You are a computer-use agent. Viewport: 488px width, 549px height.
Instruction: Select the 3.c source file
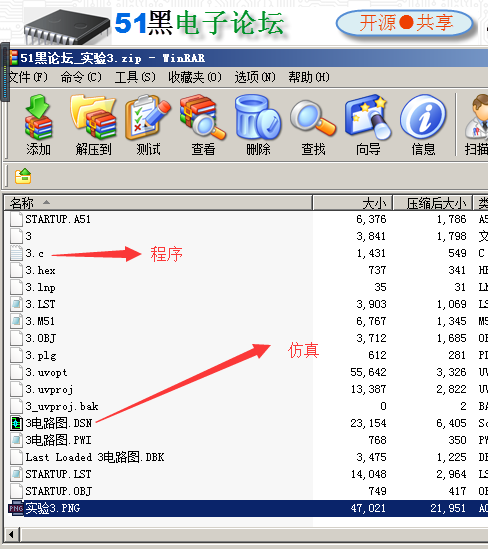(x=34, y=253)
